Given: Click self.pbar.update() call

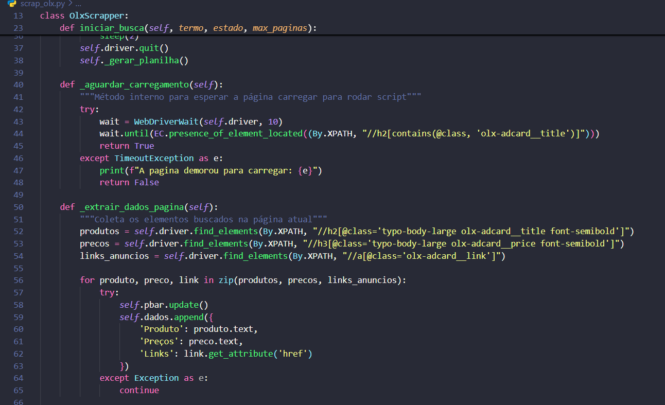Looking at the screenshot, I should [x=163, y=304].
